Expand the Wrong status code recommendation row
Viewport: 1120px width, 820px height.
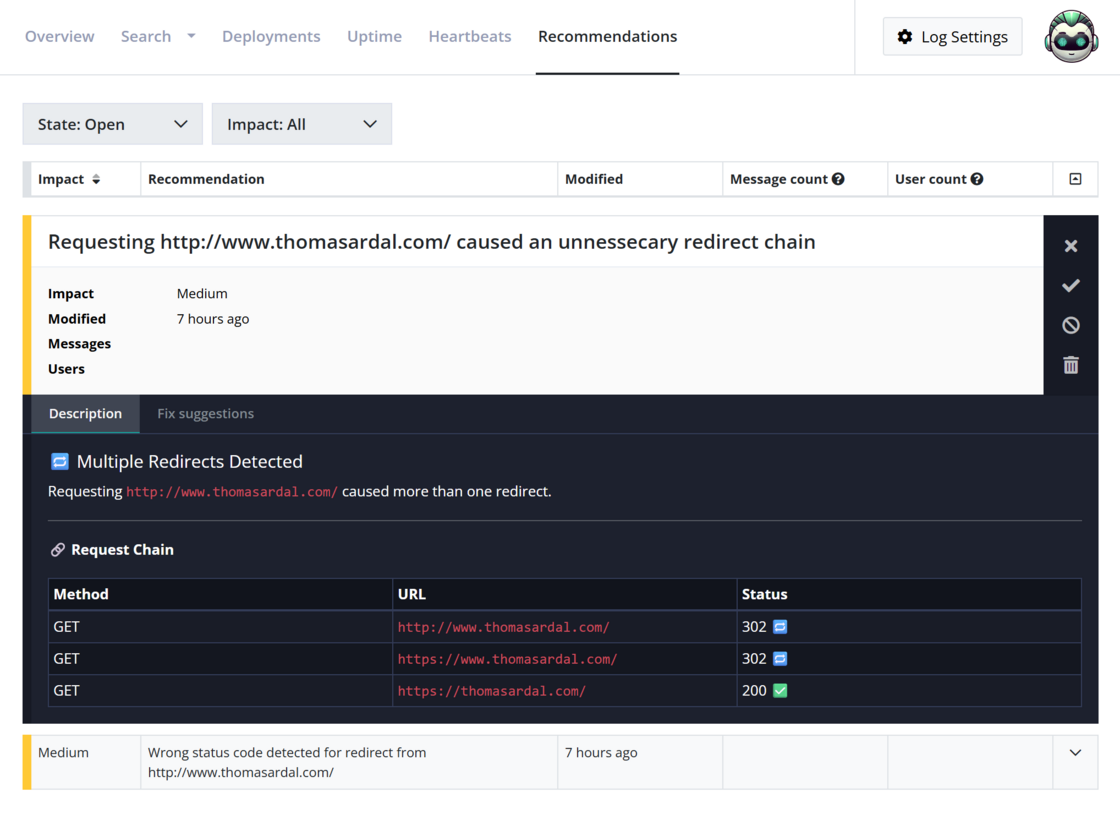click(1075, 753)
